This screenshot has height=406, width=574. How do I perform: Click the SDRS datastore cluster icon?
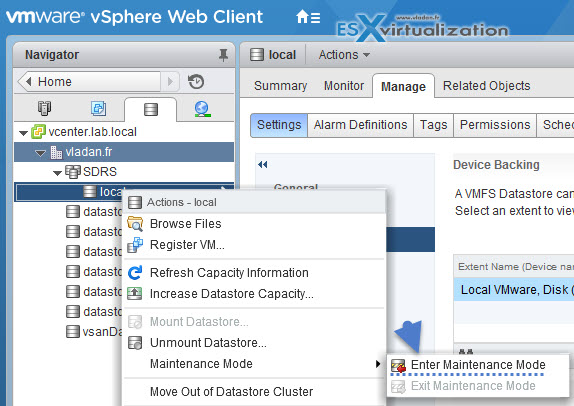73,172
